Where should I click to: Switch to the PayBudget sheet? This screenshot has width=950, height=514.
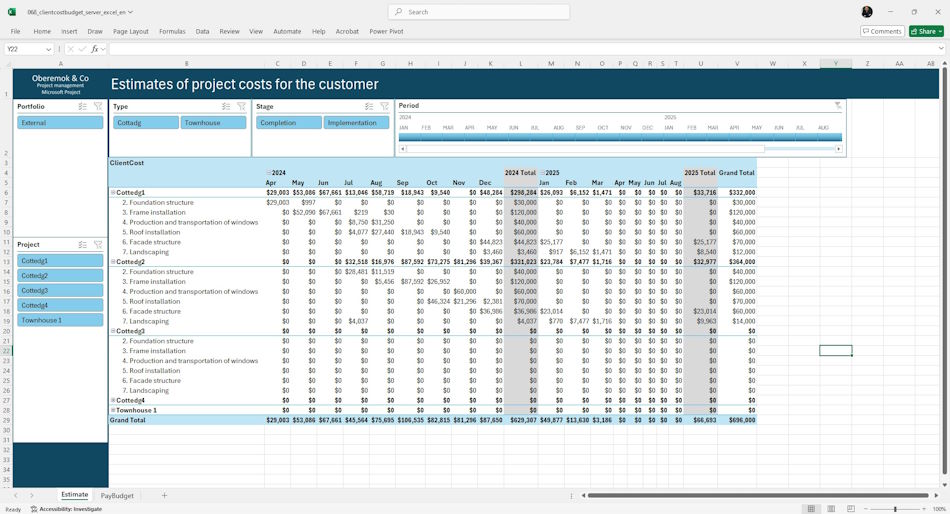point(117,496)
